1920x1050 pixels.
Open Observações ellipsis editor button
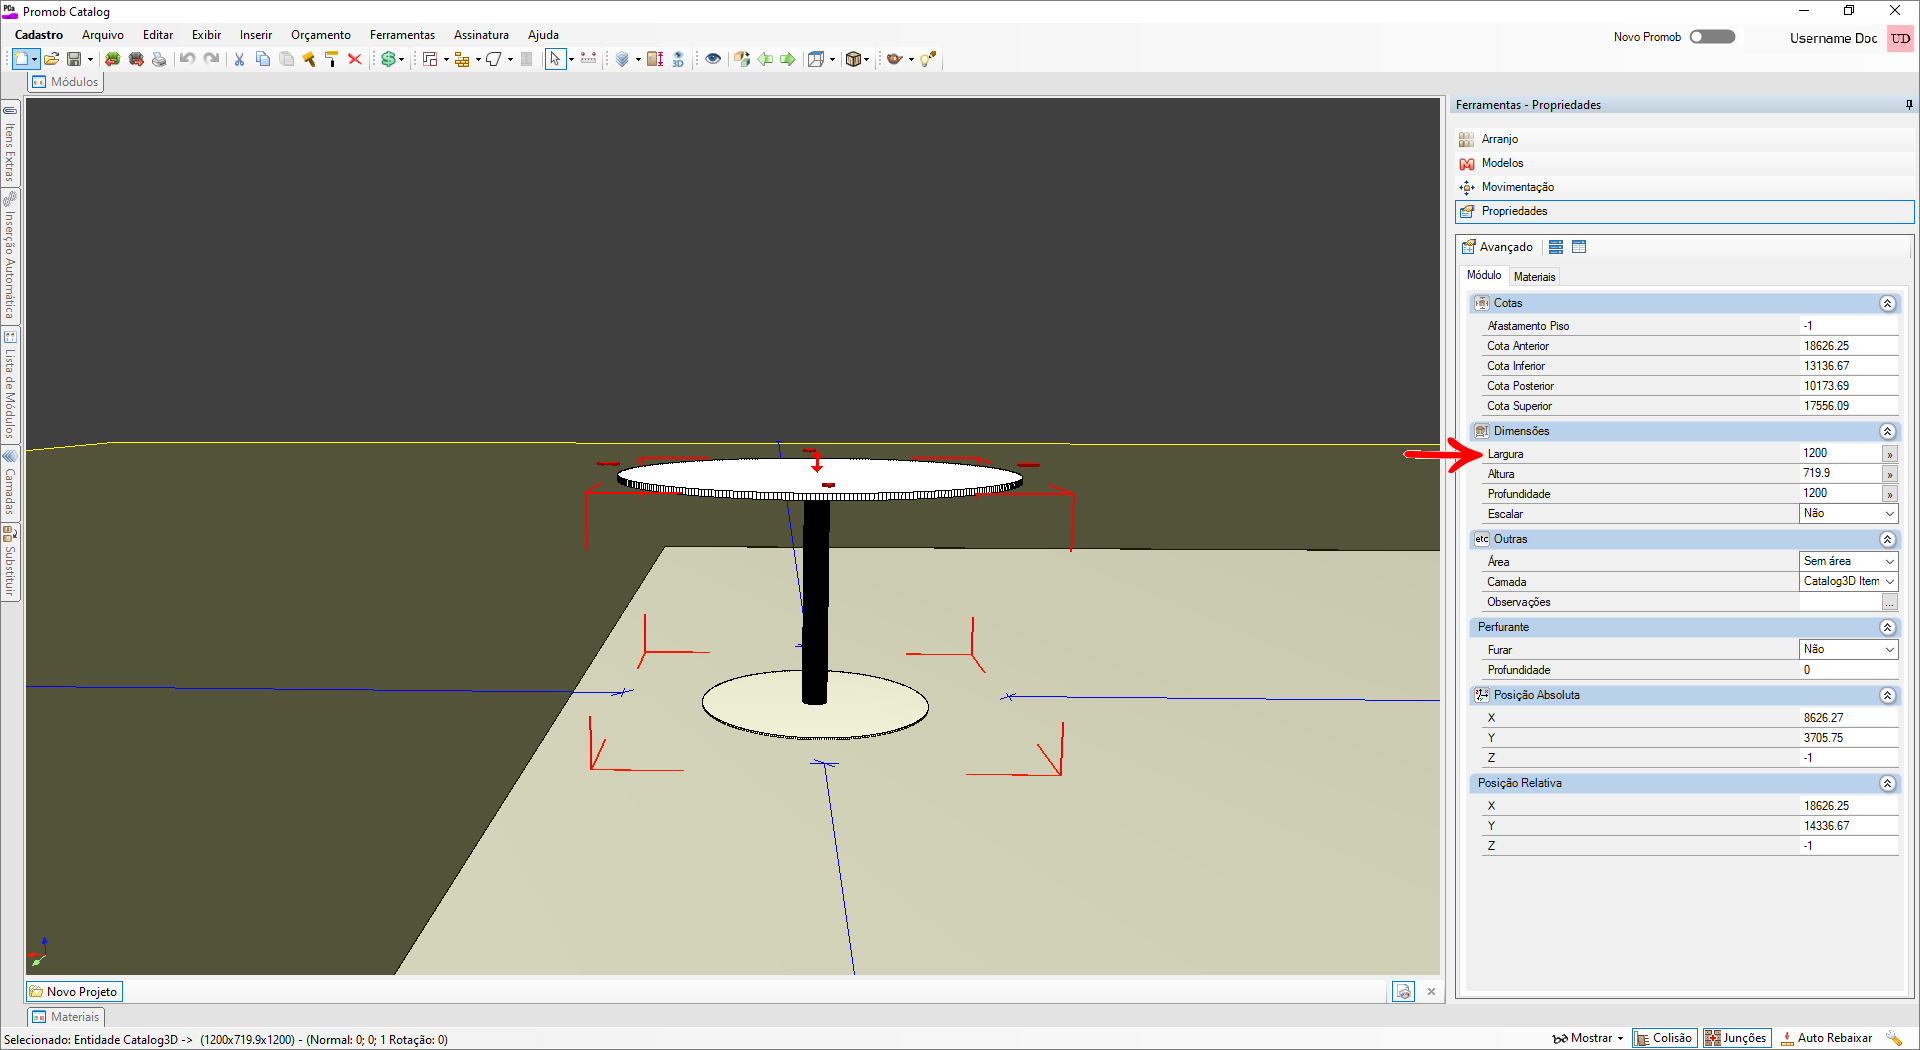pyautogui.click(x=1889, y=602)
